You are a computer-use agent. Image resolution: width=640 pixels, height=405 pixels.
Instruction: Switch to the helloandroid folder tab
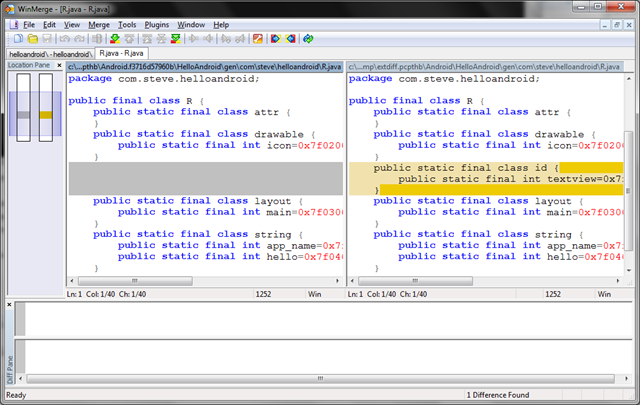[x=50, y=54]
